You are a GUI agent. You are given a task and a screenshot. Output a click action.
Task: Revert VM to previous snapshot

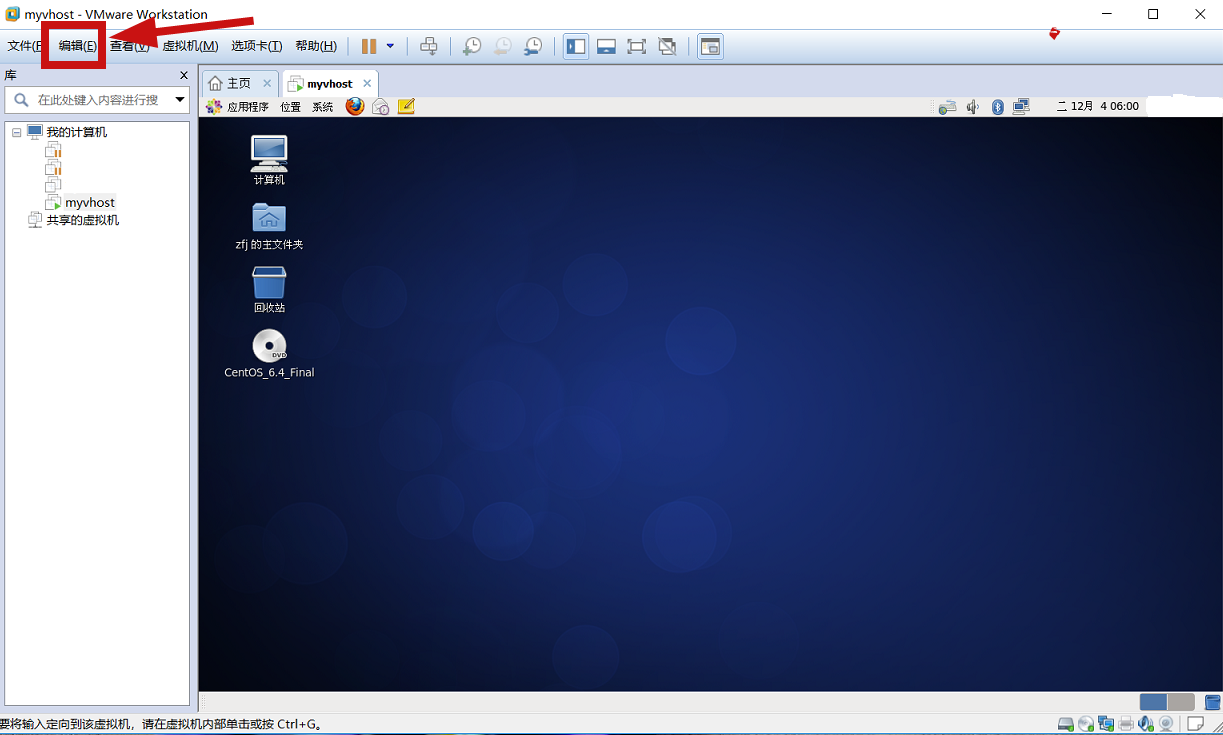click(502, 46)
